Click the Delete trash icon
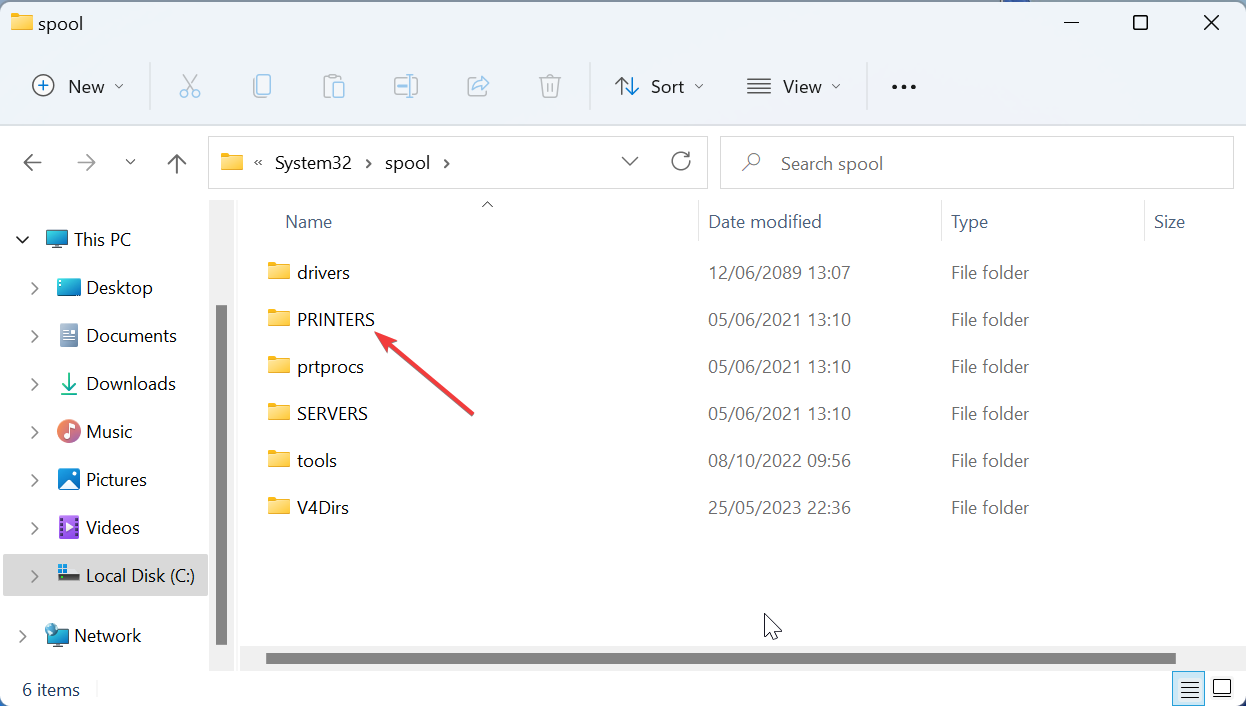Image resolution: width=1246 pixels, height=706 pixels. tap(550, 87)
